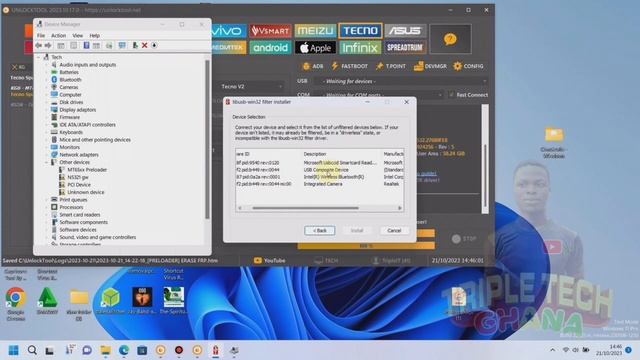Click the horizontal scrollbar in device list
The height and width of the screenshot is (360, 640).
305,208
